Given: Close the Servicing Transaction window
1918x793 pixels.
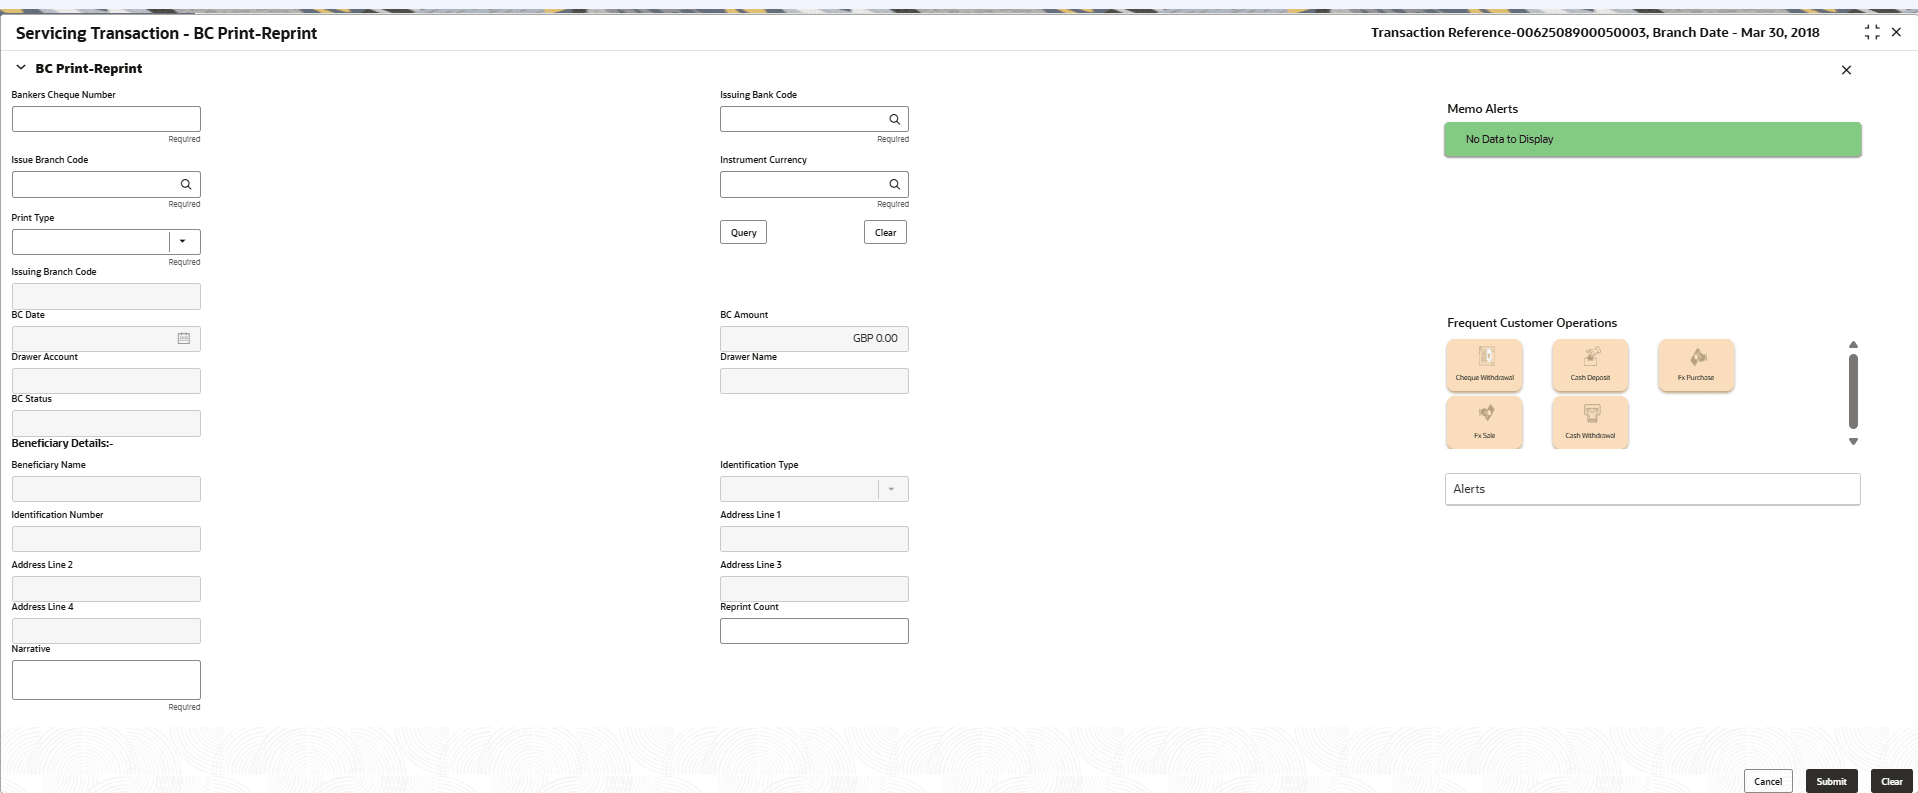Looking at the screenshot, I should pyautogui.click(x=1896, y=33).
